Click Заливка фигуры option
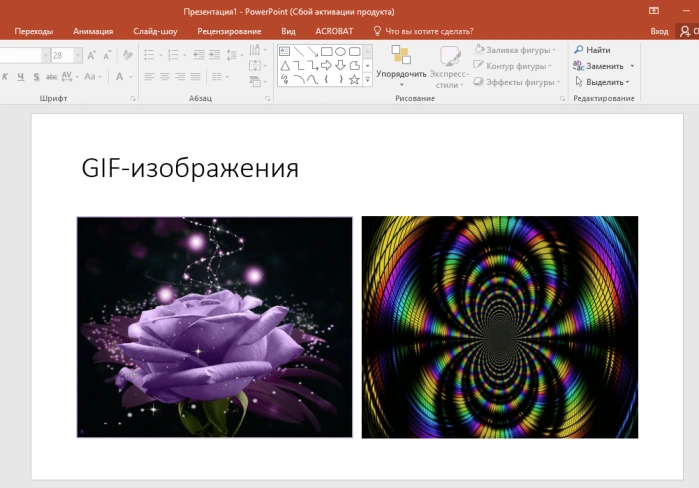Image resolution: width=699 pixels, height=488 pixels. click(x=515, y=50)
